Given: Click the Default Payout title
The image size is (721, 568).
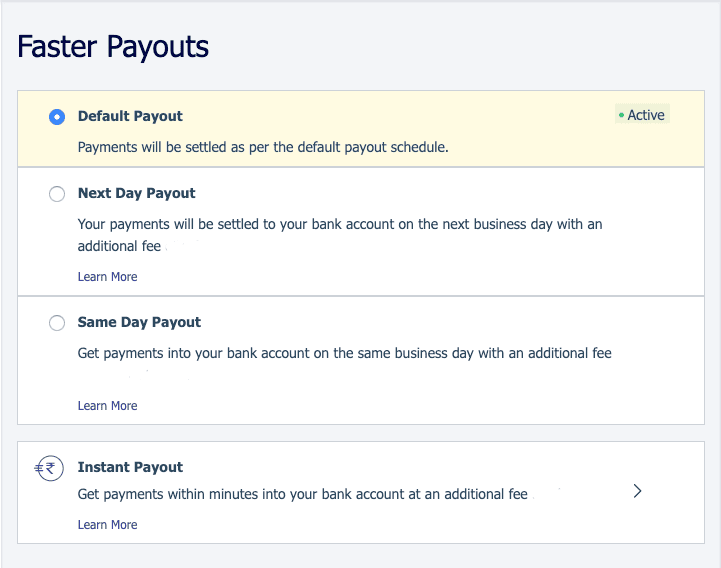Looking at the screenshot, I should (130, 116).
